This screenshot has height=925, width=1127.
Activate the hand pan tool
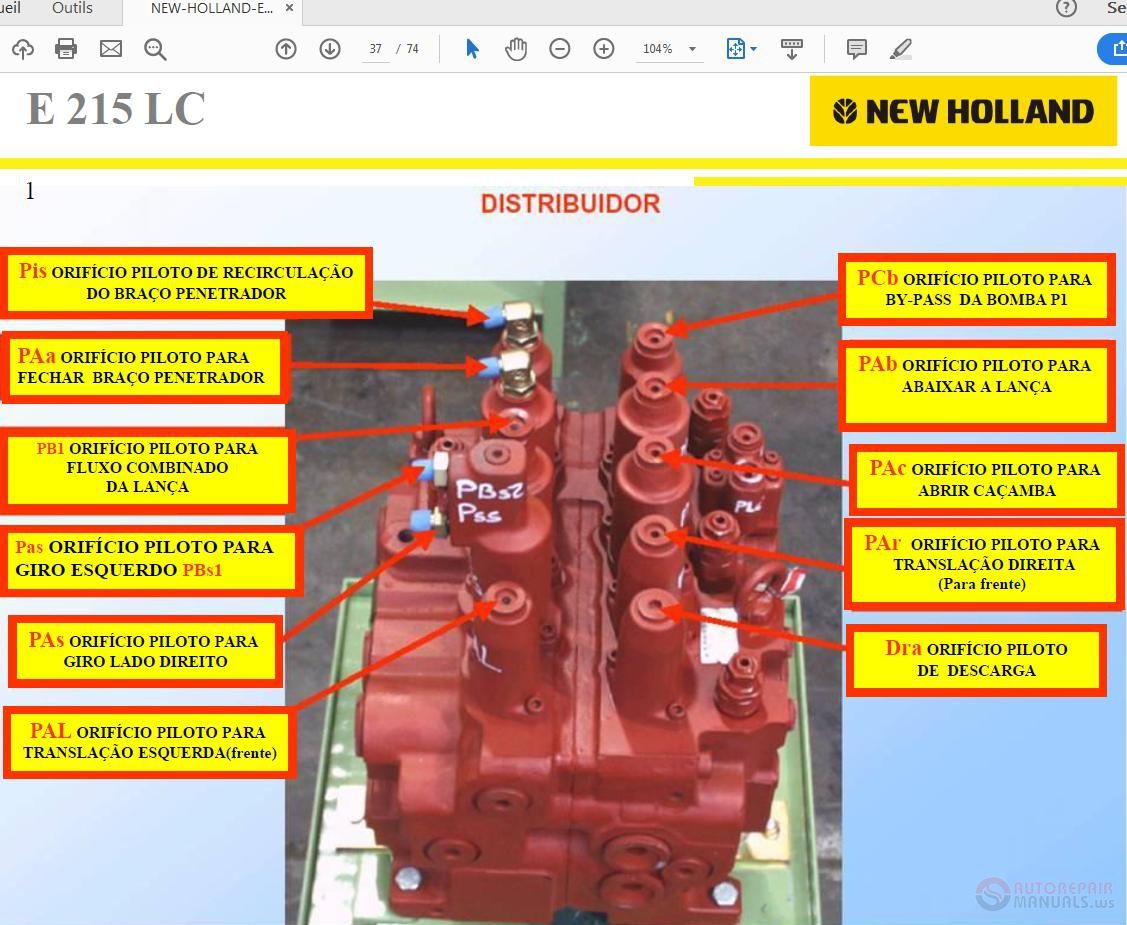point(516,49)
